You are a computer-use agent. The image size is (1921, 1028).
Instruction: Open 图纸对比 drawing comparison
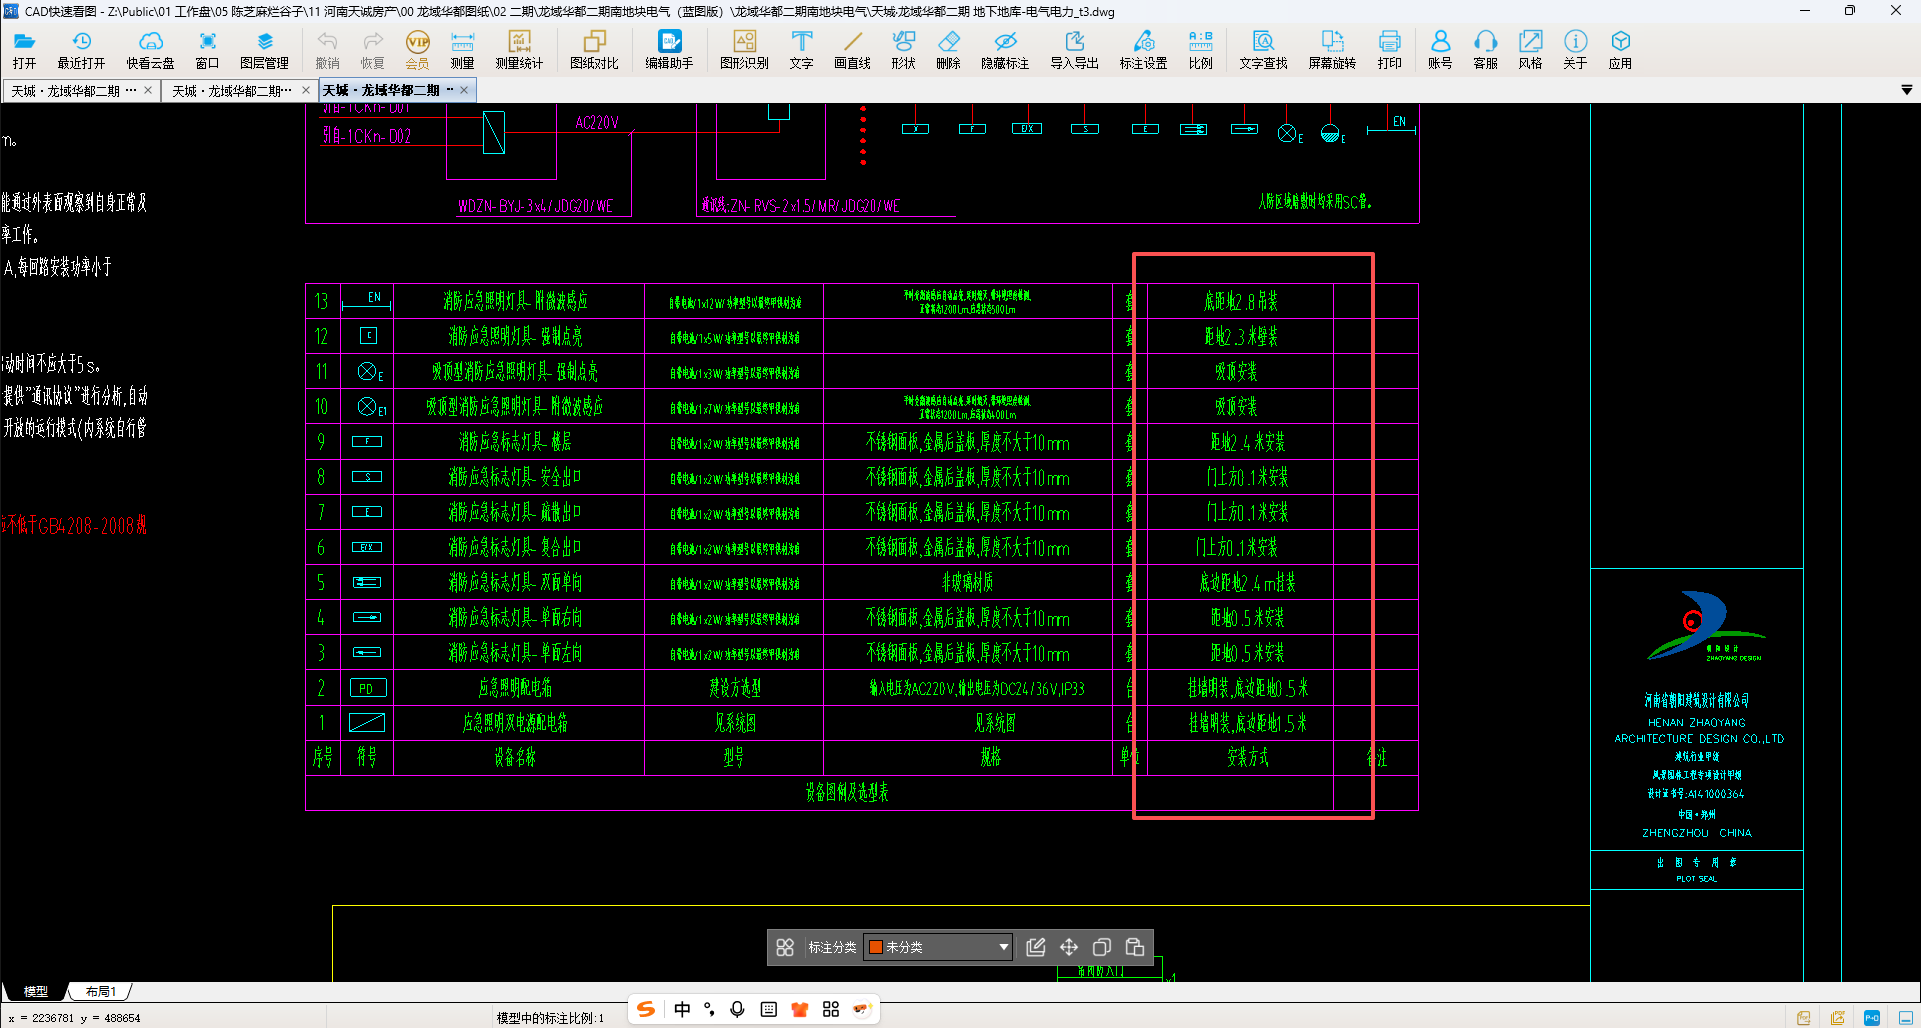(x=594, y=49)
